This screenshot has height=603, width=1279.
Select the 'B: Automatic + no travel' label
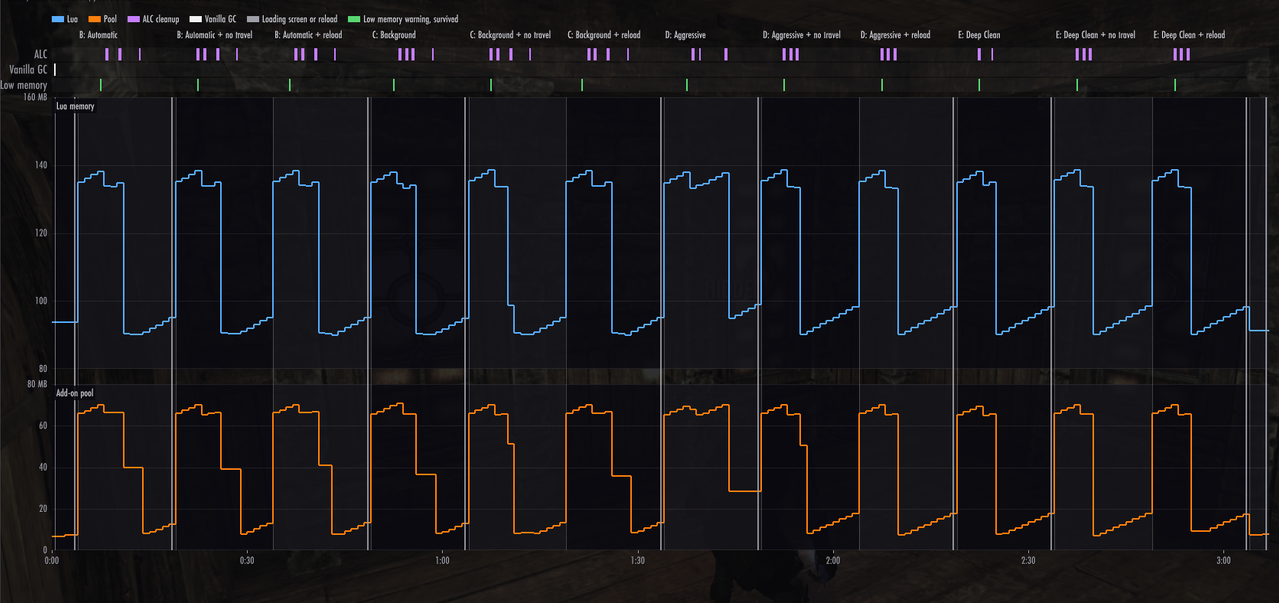pos(214,35)
